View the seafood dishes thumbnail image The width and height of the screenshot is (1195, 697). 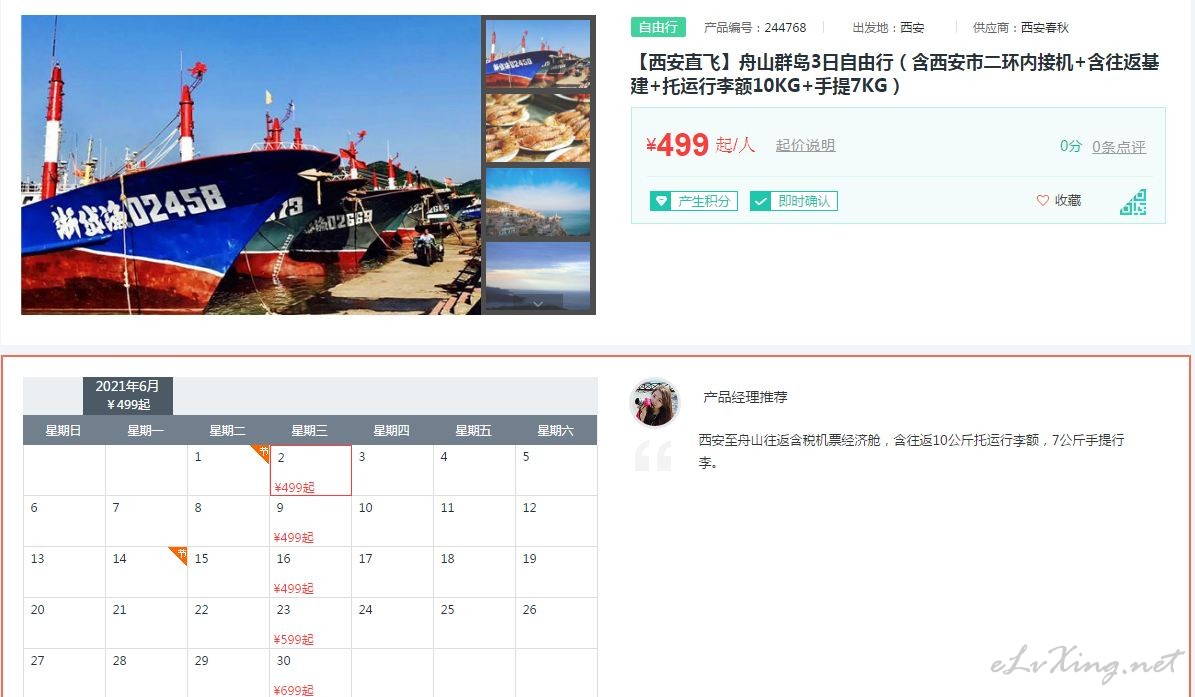[x=538, y=128]
